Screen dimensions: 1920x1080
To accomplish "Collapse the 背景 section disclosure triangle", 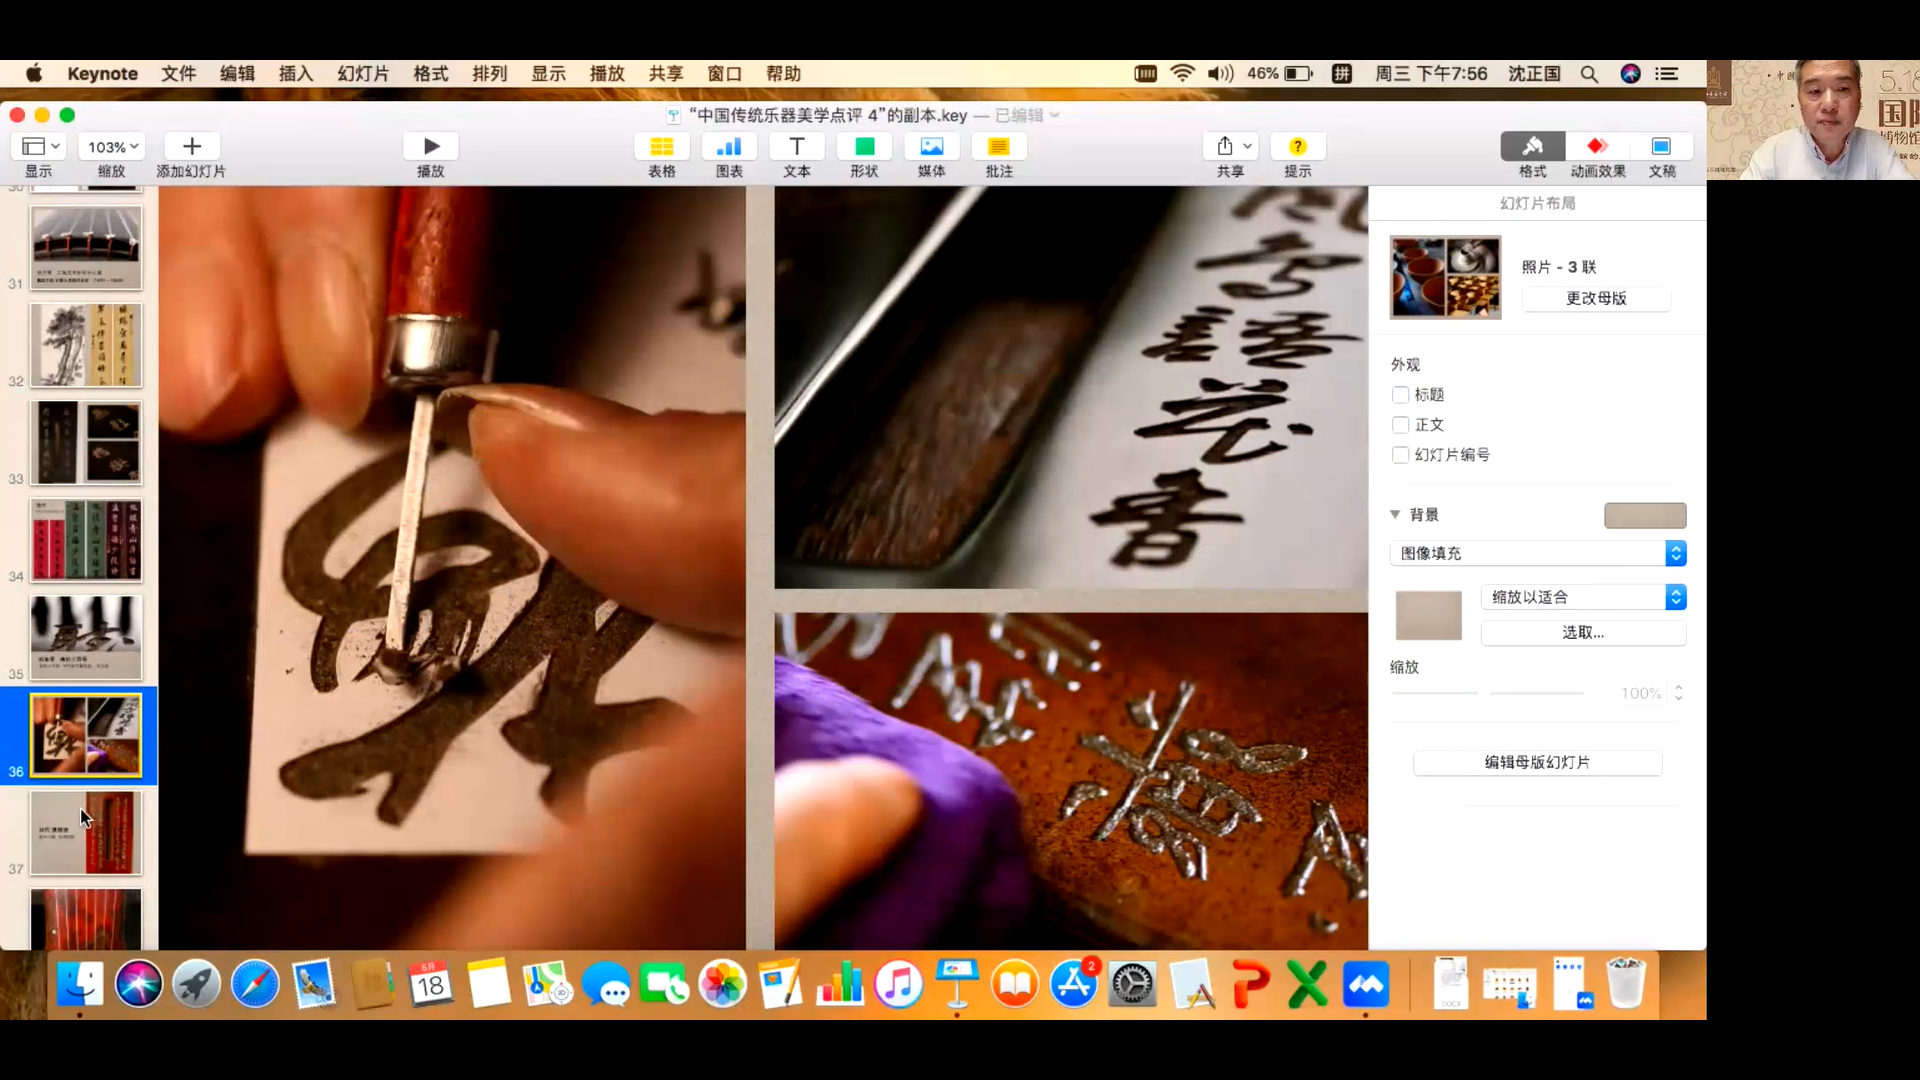I will (1395, 514).
